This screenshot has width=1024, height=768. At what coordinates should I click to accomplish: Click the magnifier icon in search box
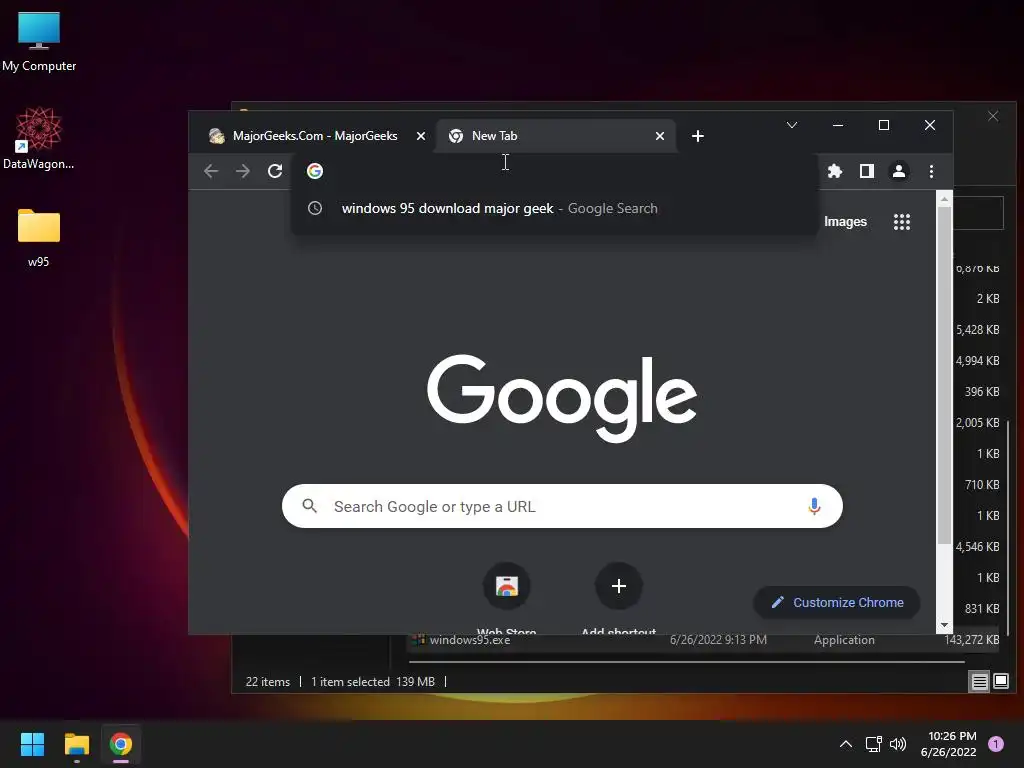(310, 505)
